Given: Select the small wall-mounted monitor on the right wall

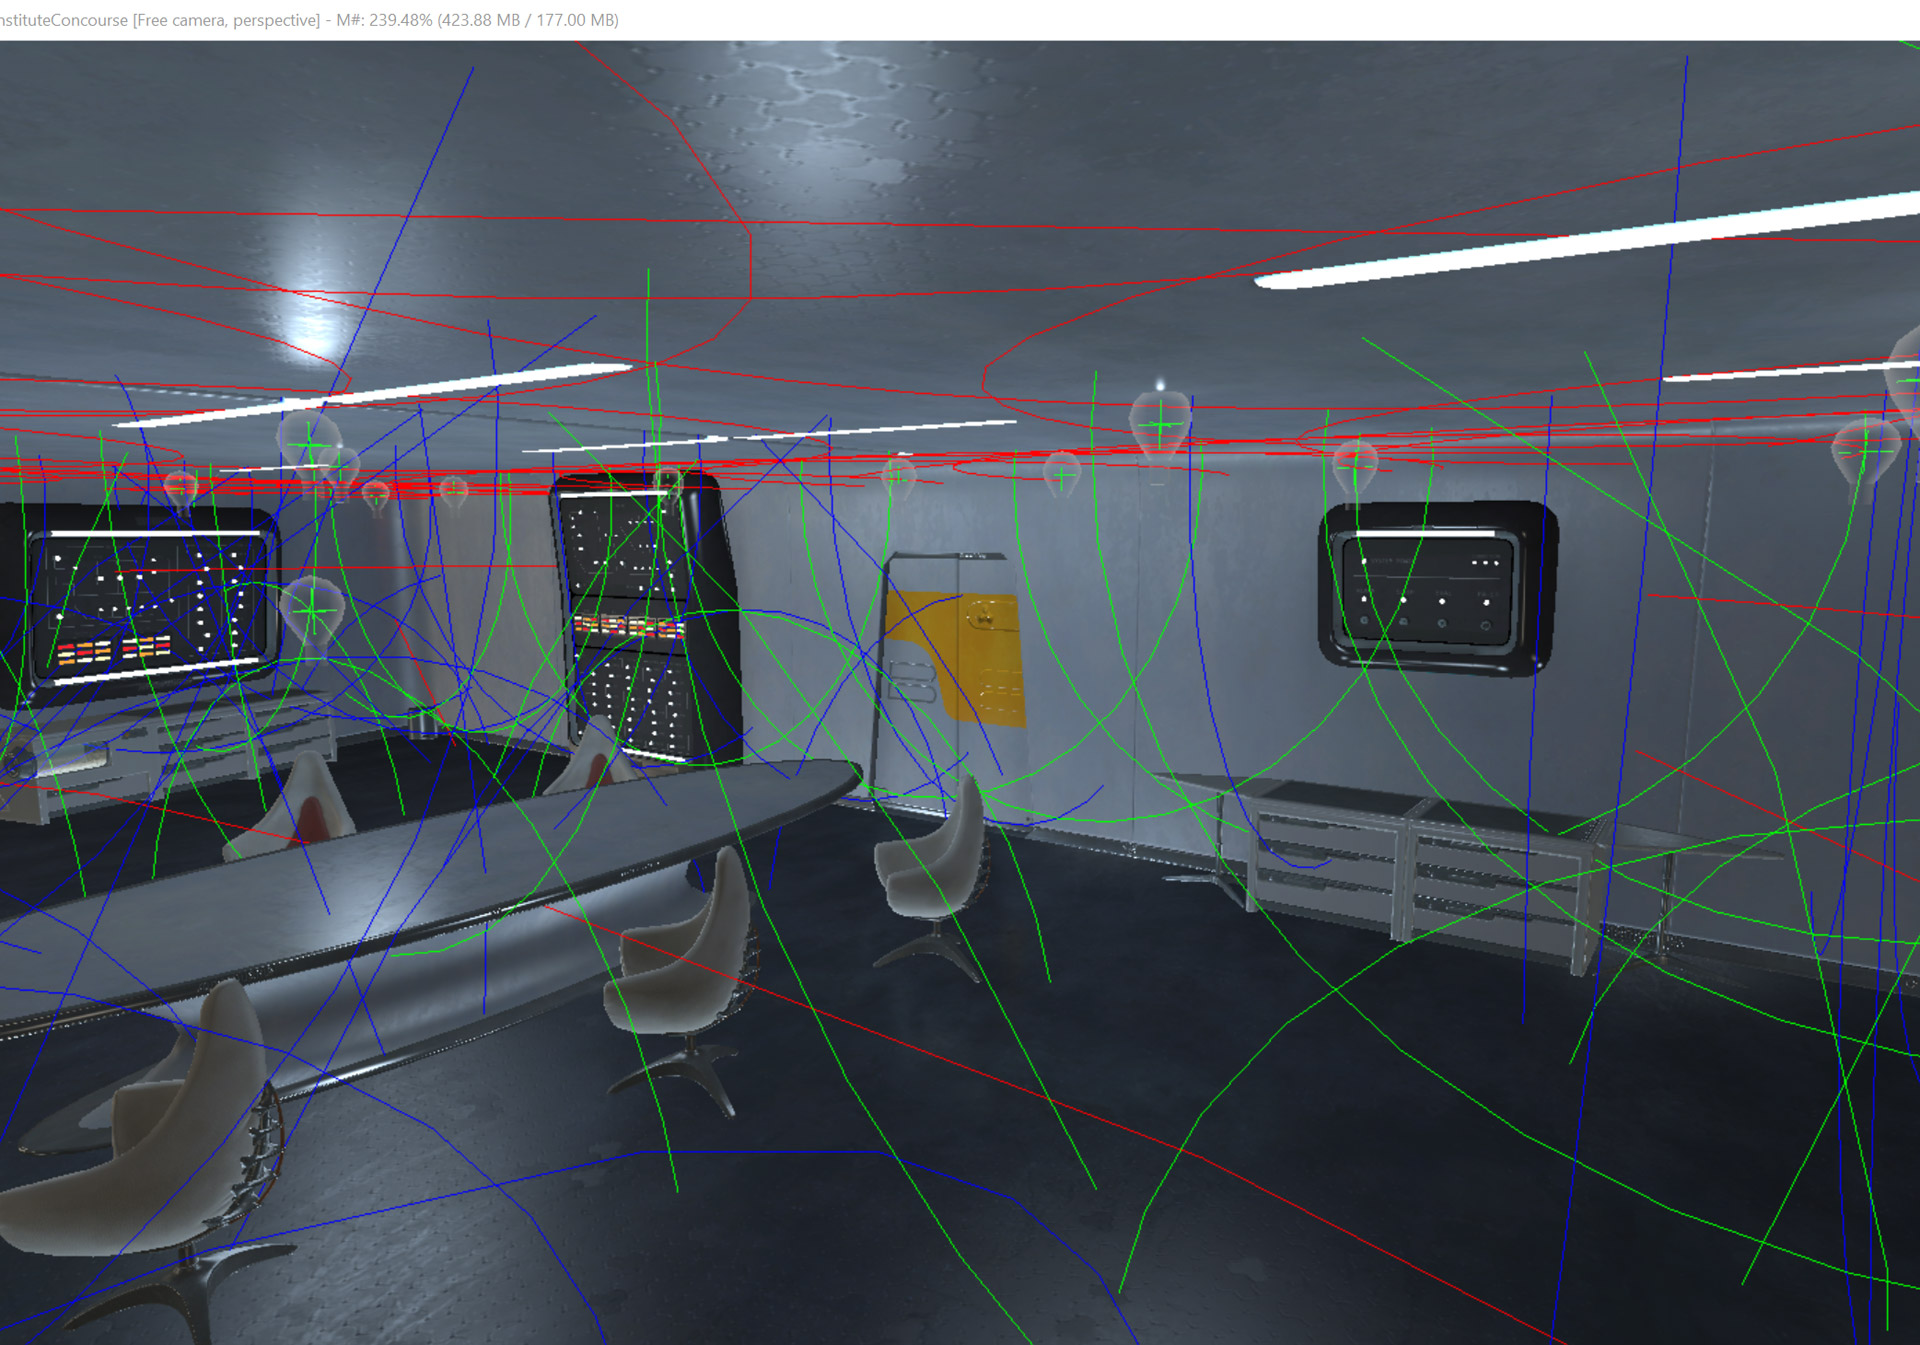Looking at the screenshot, I should pyautogui.click(x=1435, y=590).
